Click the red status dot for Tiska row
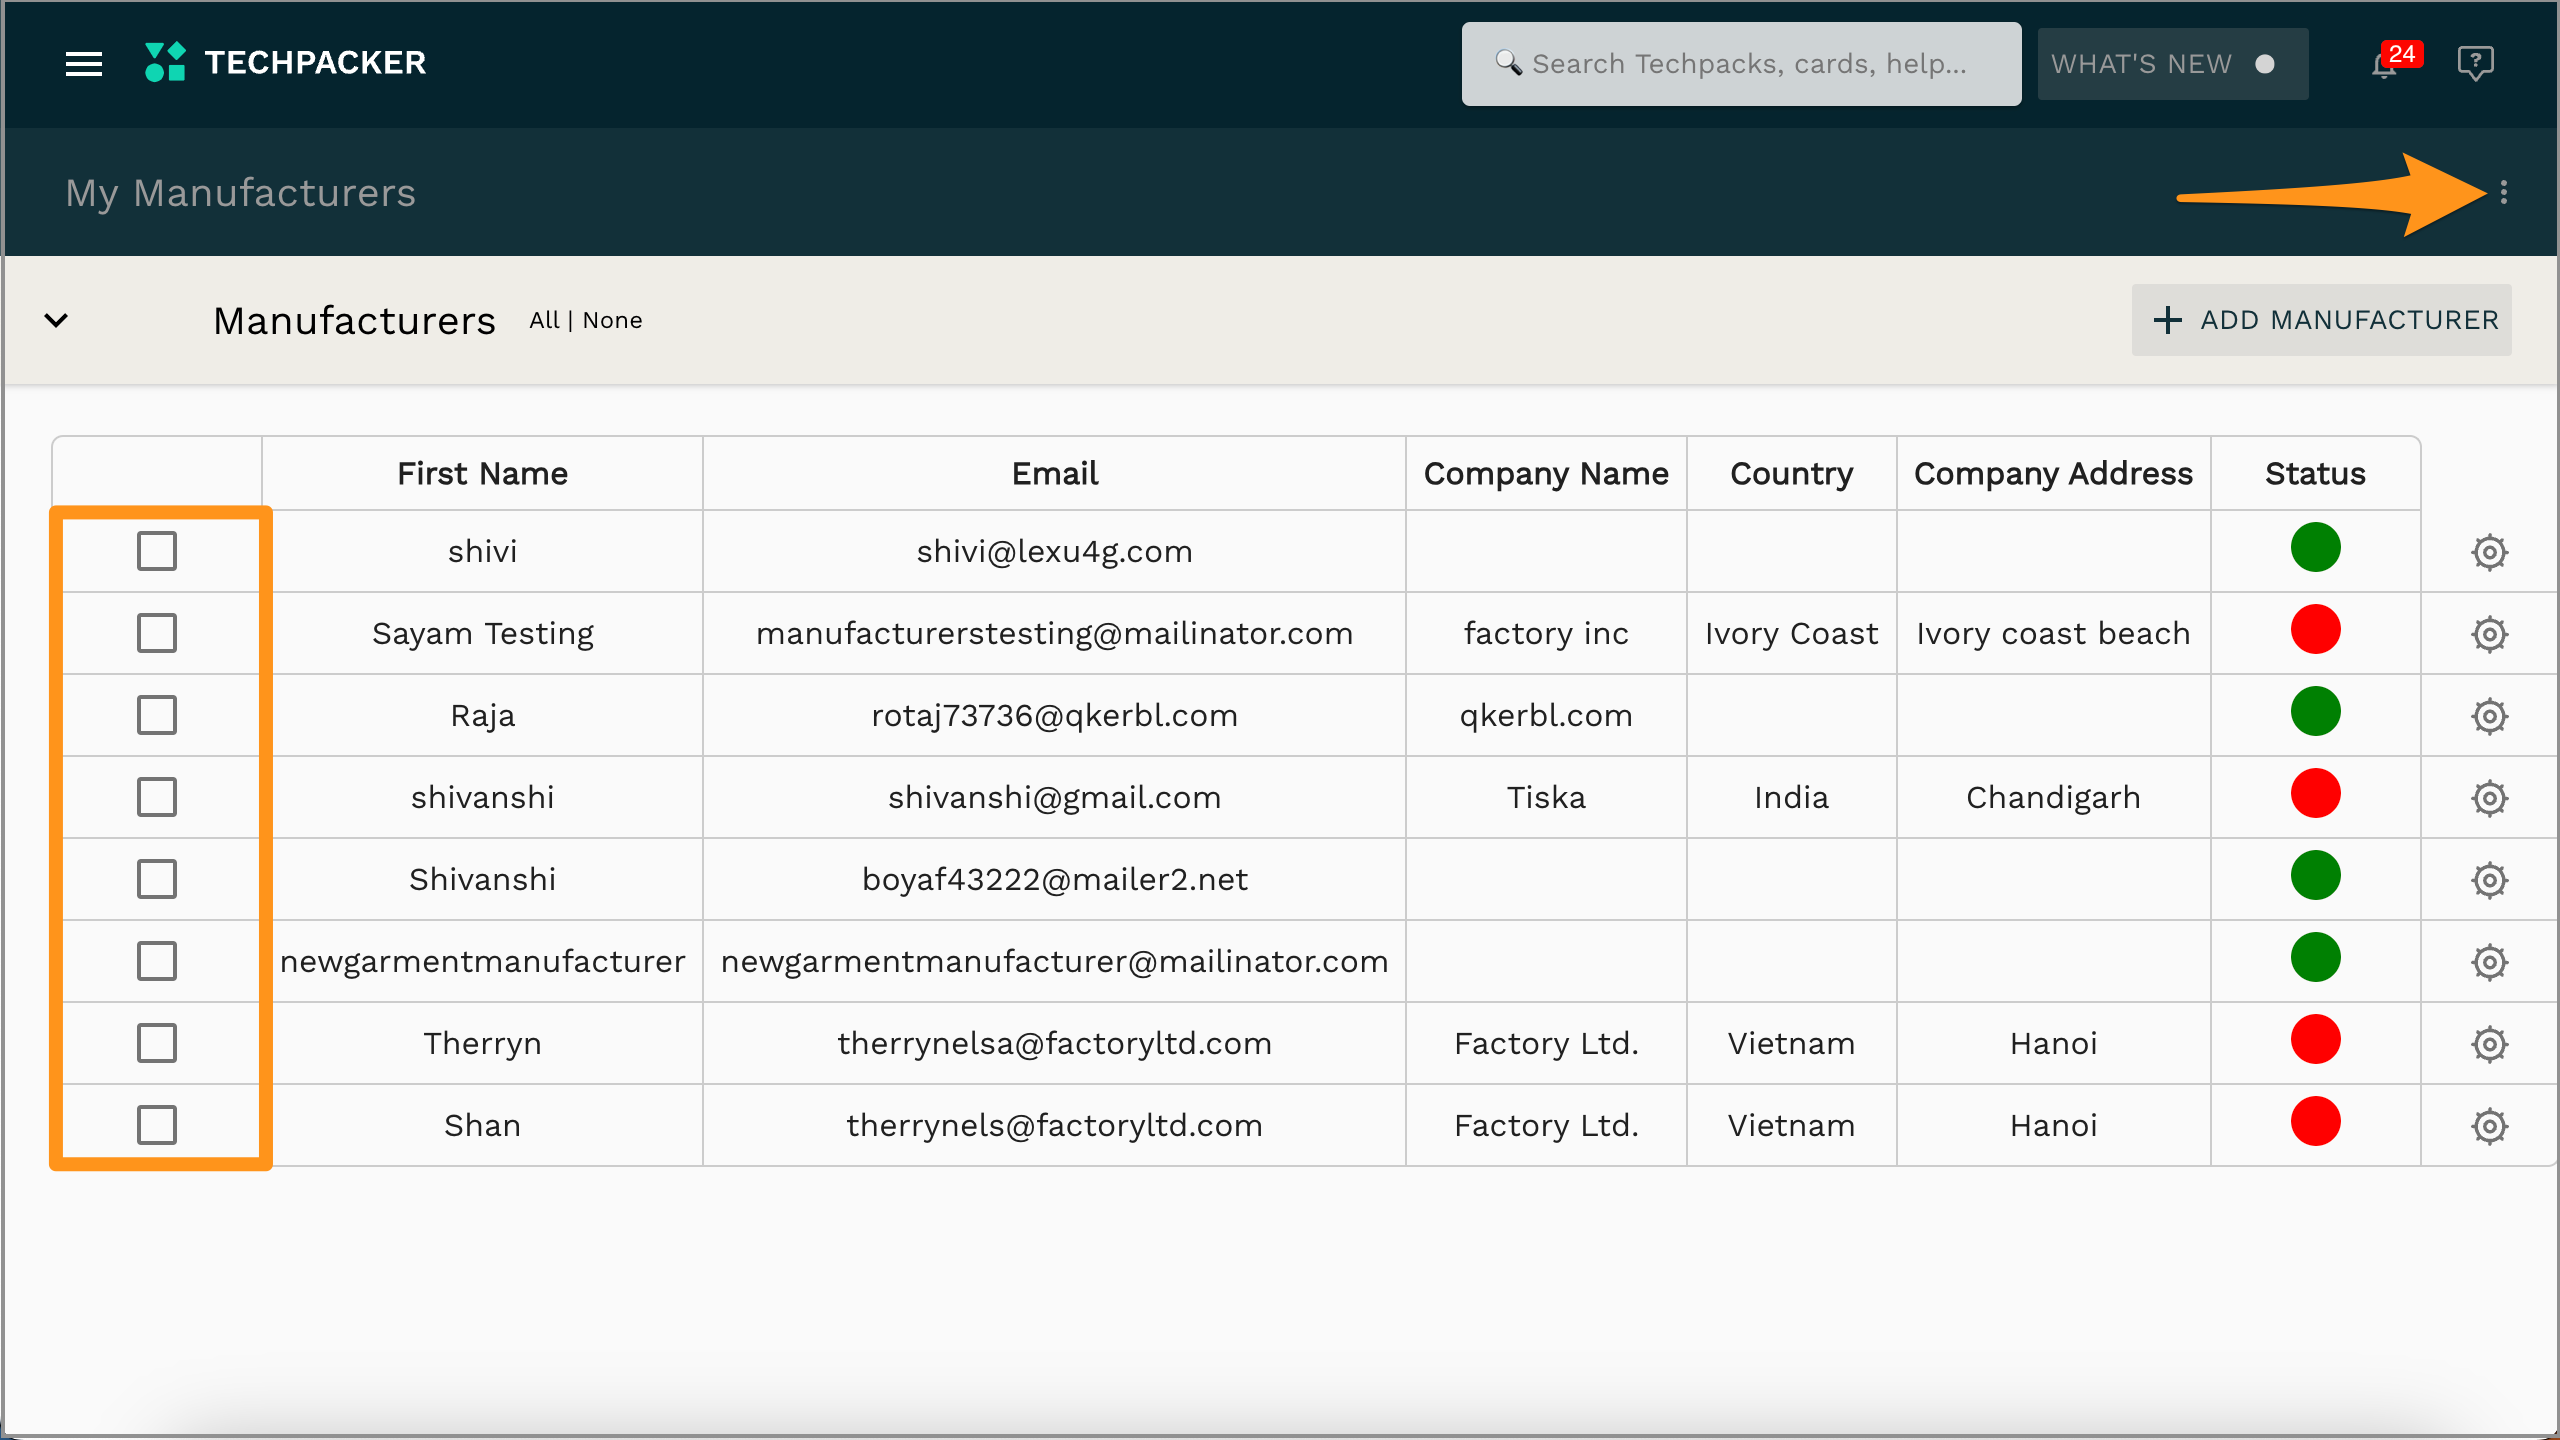This screenshot has width=2560, height=1440. (x=2315, y=794)
